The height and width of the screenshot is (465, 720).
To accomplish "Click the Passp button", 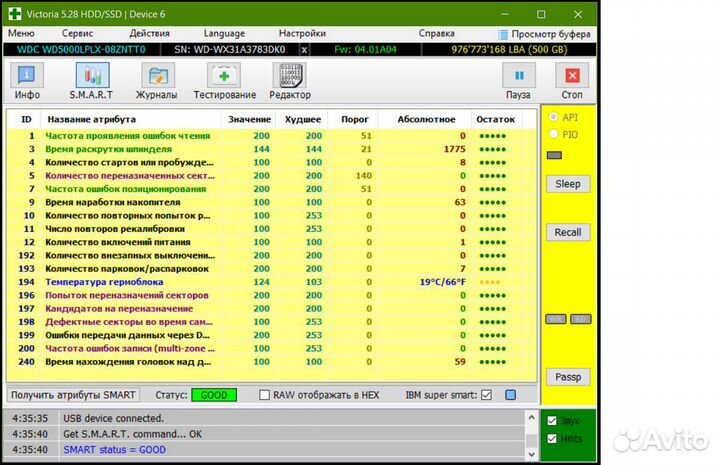I will [568, 377].
